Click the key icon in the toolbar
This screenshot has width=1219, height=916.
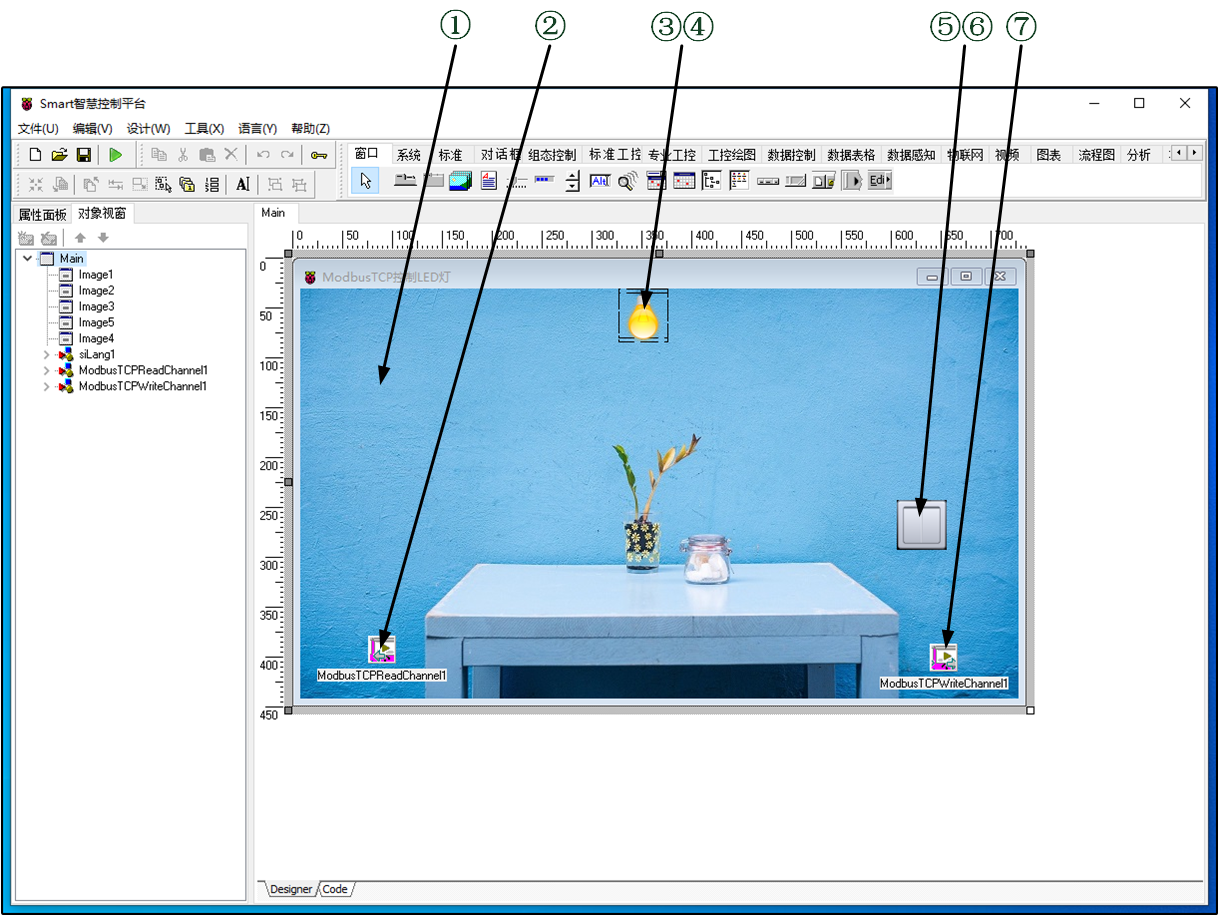pyautogui.click(x=319, y=155)
